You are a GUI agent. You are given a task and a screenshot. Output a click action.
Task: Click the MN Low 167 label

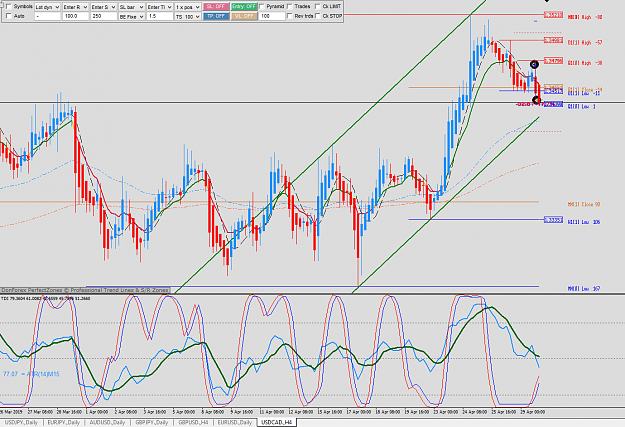point(584,288)
